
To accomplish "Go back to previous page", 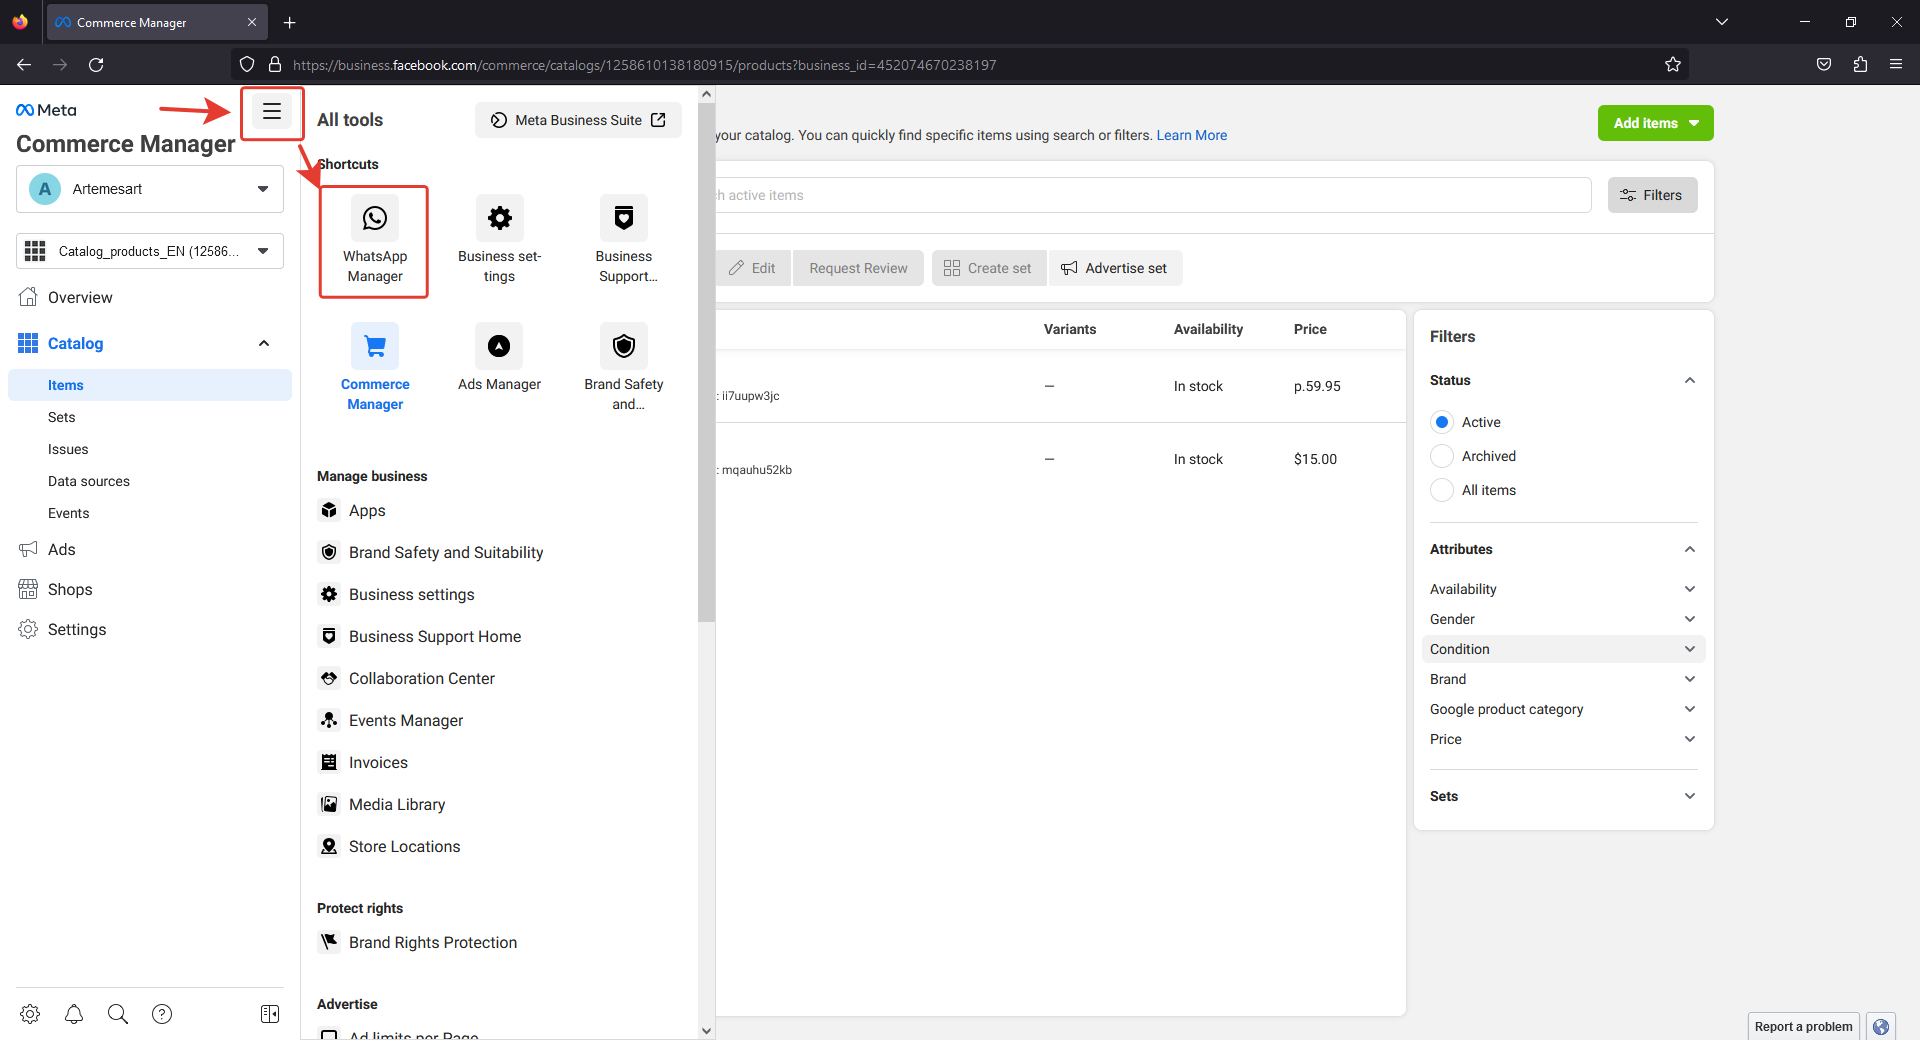I will (x=24, y=65).
